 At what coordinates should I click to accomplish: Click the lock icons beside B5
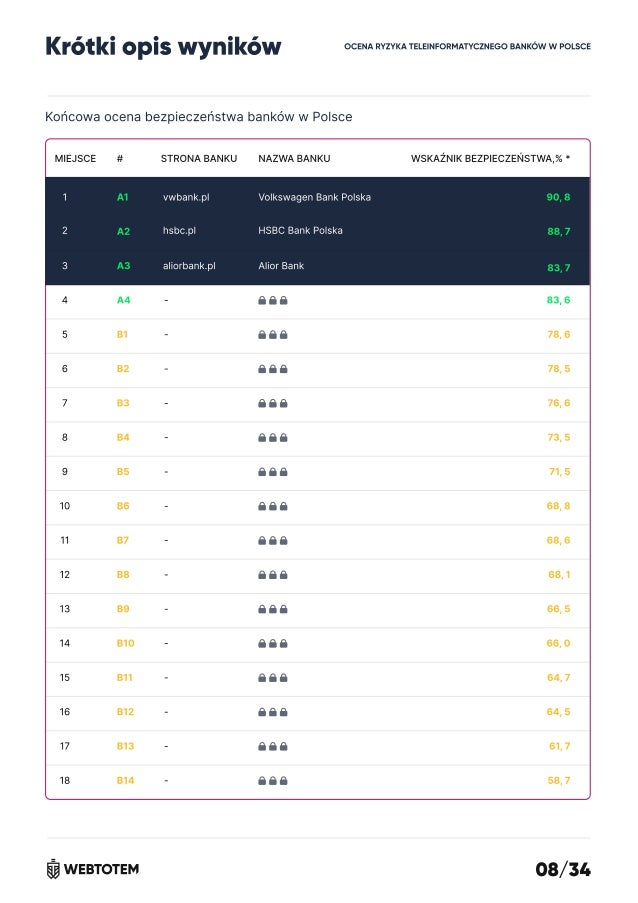273,472
